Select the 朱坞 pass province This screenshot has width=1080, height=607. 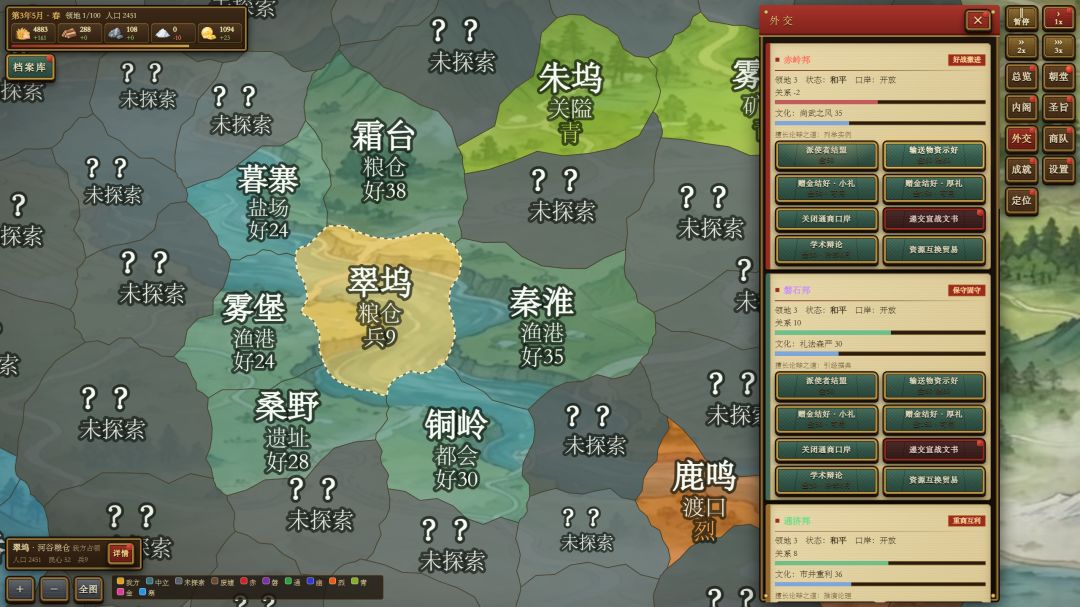click(570, 102)
